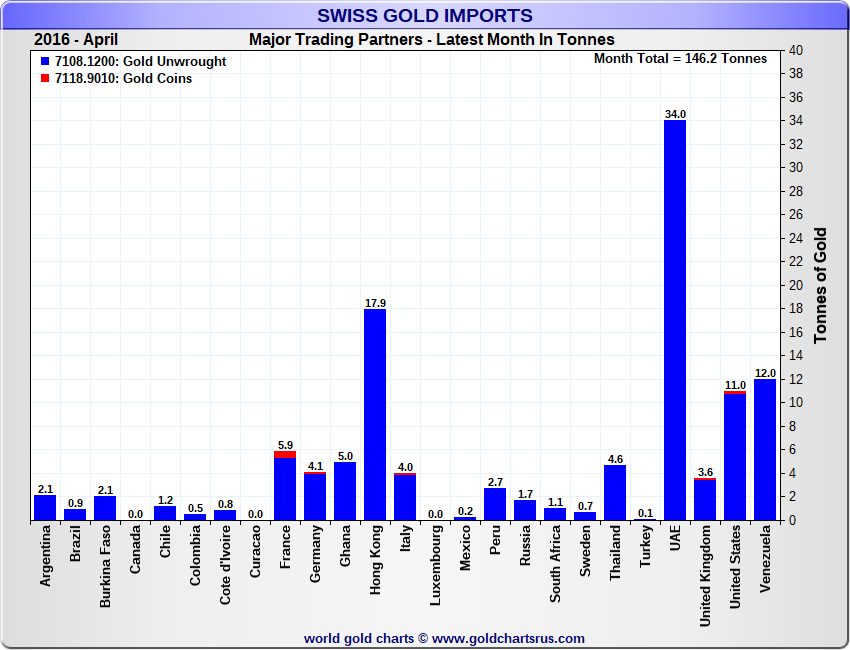Screen dimensions: 850x650
Task: Select the tall UAE bar
Action: click(x=675, y=320)
